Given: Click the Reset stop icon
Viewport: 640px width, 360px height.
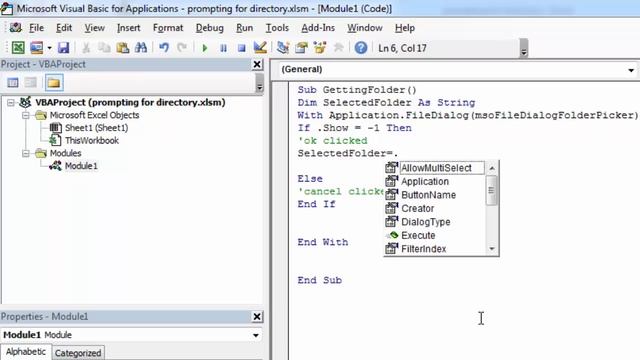Looking at the screenshot, I should 242,48.
